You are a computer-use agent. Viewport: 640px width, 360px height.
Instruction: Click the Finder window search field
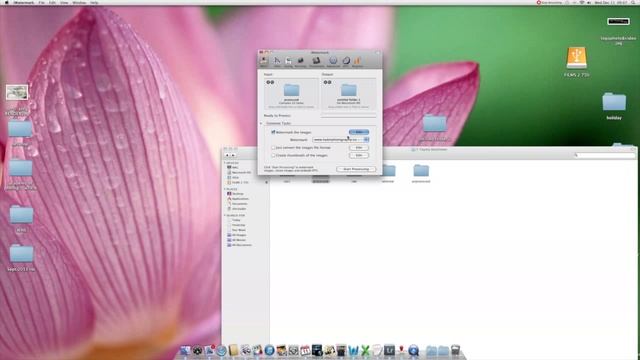[x=605, y=155]
